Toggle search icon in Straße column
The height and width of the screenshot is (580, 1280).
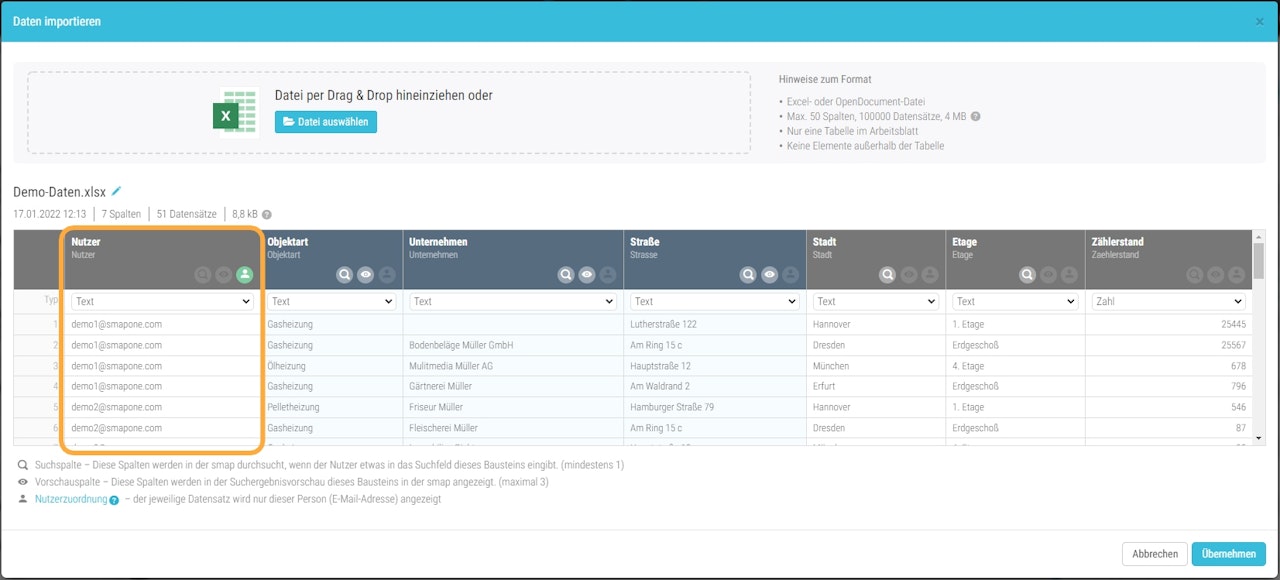pyautogui.click(x=749, y=274)
